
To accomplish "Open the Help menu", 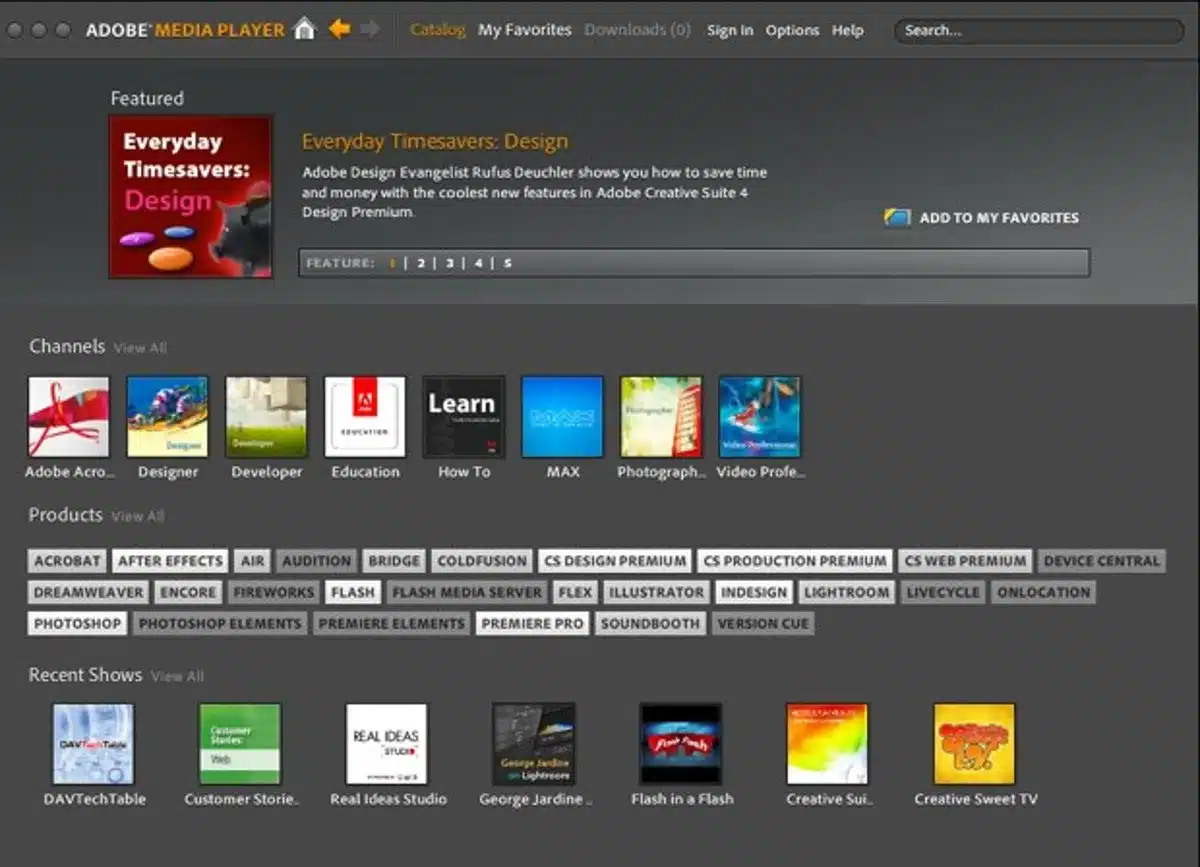I will 847,30.
